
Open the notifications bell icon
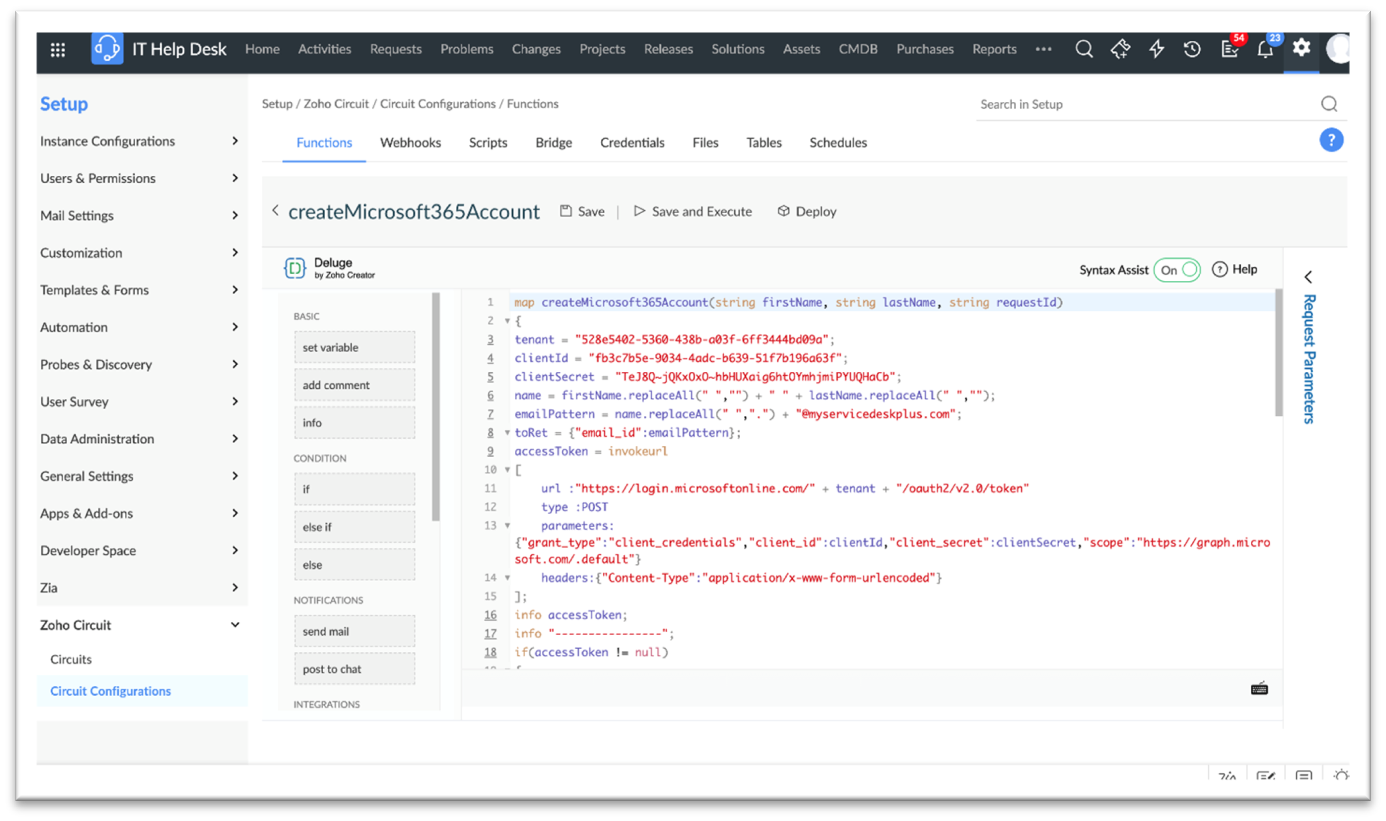pos(1265,49)
